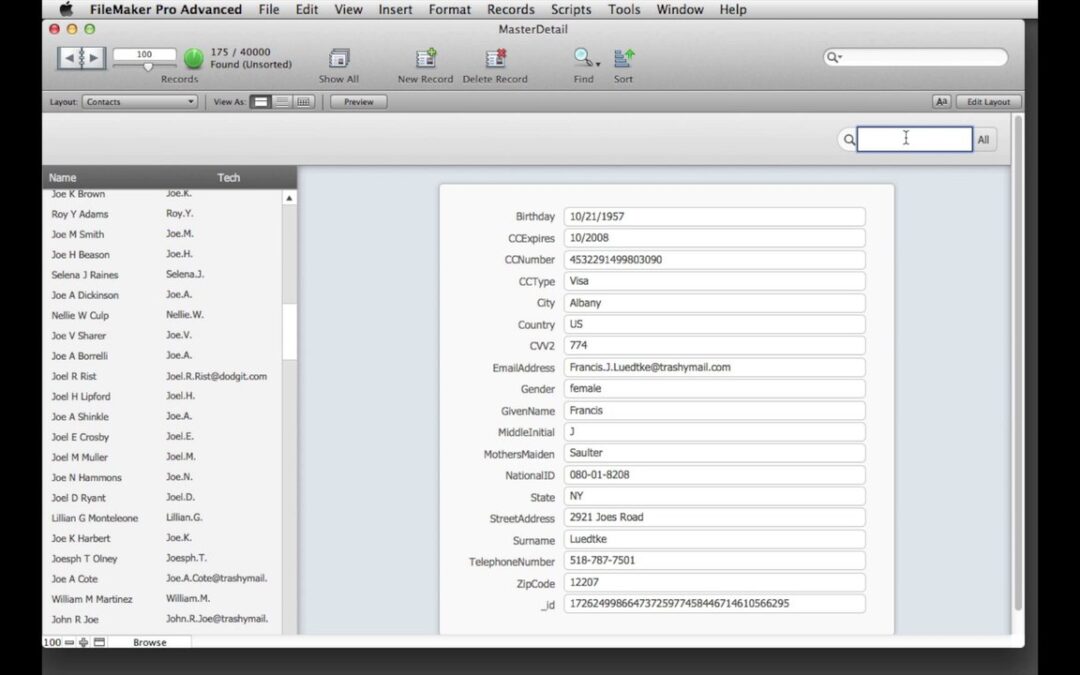Click the Sort icon

pyautogui.click(x=623, y=58)
